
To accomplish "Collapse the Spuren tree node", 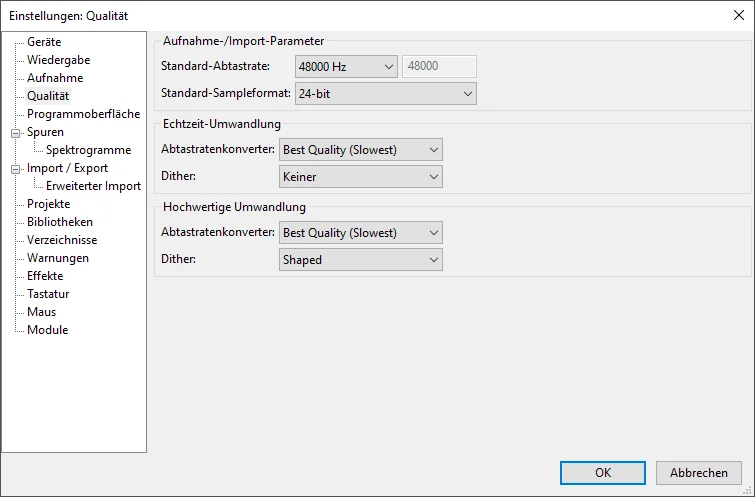I will coord(15,132).
